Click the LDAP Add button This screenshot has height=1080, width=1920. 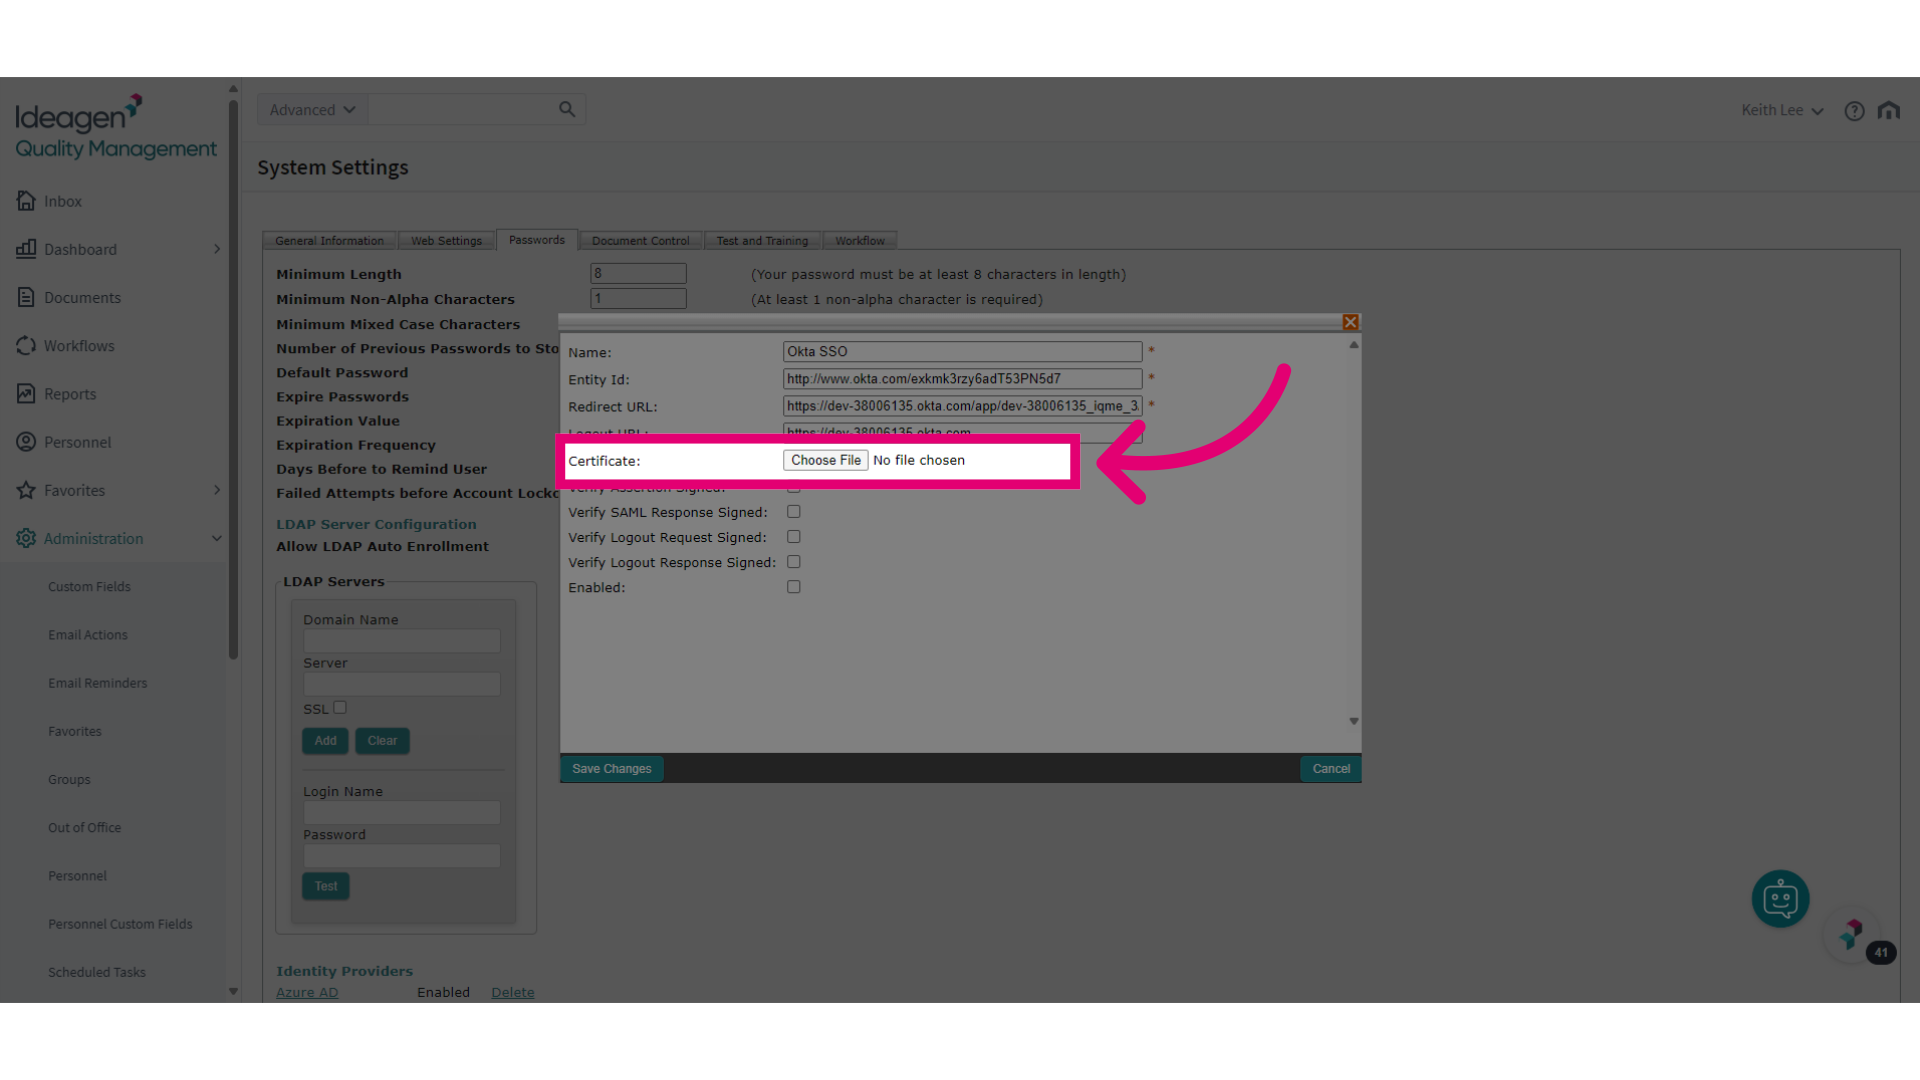[325, 741]
